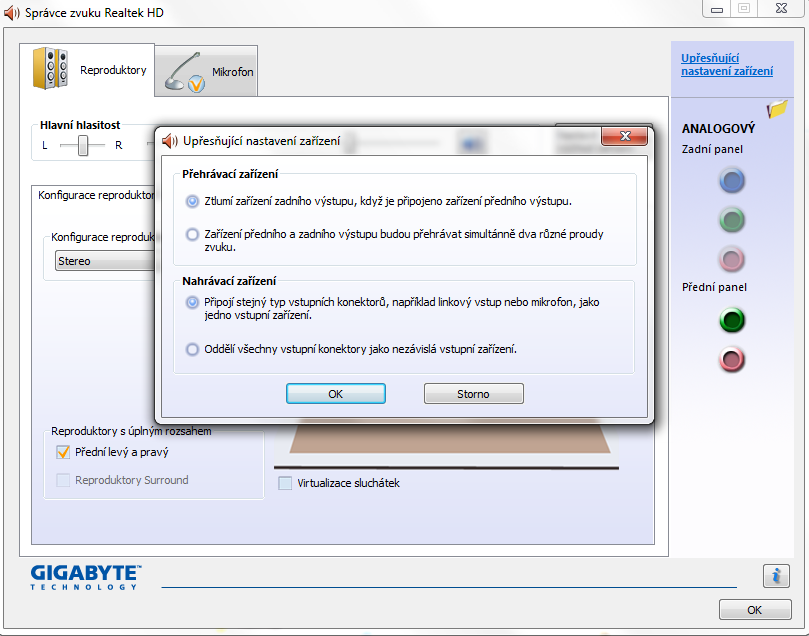
Task: Open the Stereo speaker configuration dropdown
Action: pos(105,261)
